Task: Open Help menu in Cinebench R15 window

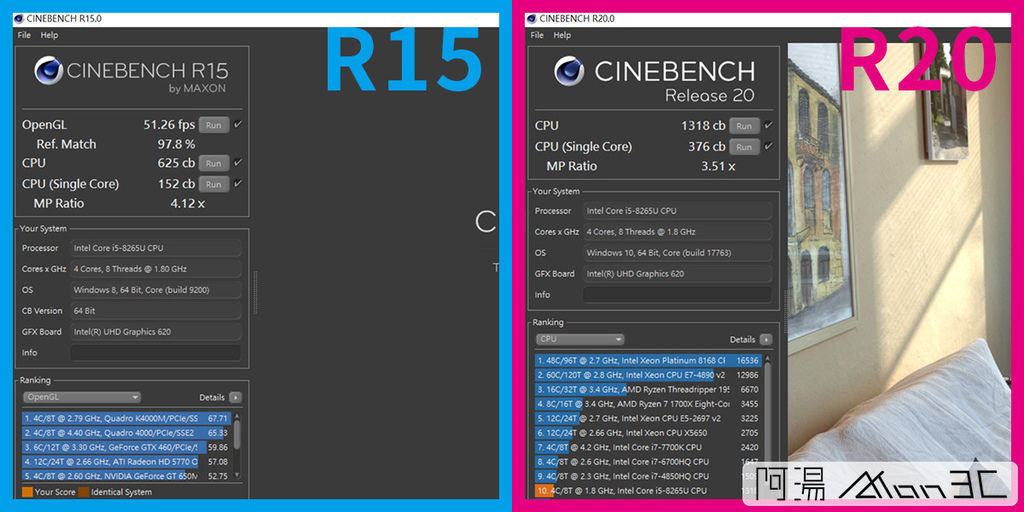Action: point(49,35)
